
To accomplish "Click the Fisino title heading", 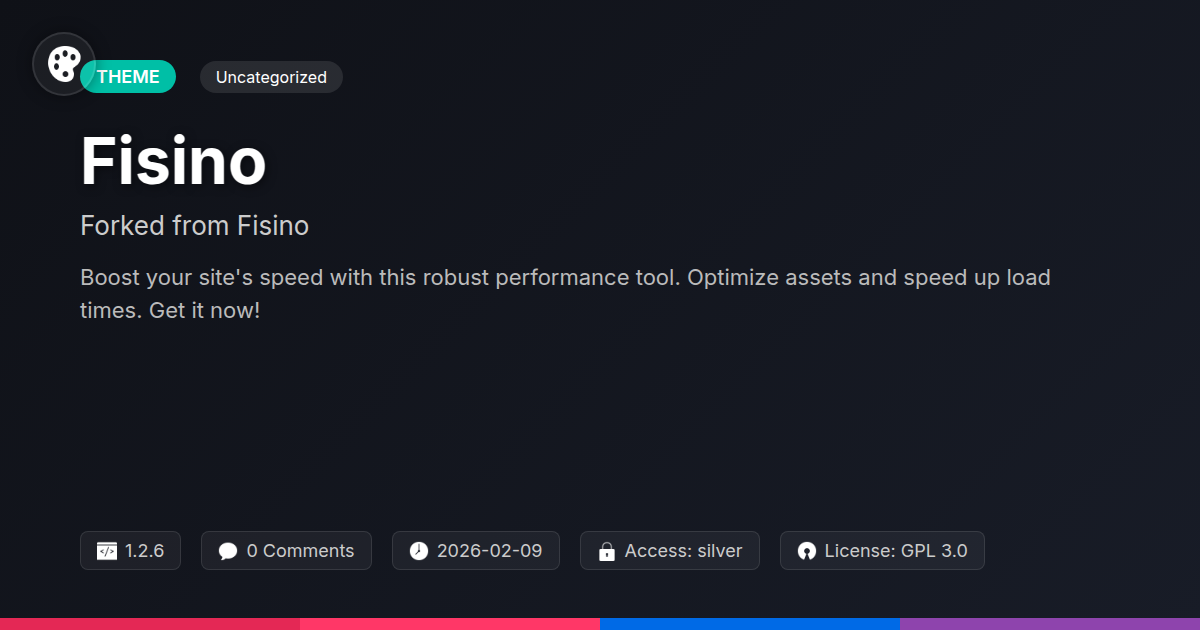I will pos(173,162).
